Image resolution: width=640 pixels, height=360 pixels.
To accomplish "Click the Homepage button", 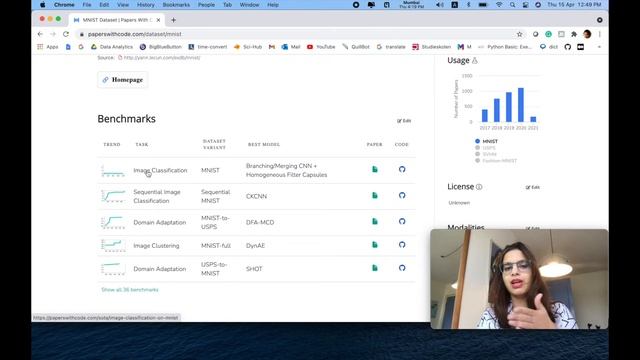I will (122, 80).
